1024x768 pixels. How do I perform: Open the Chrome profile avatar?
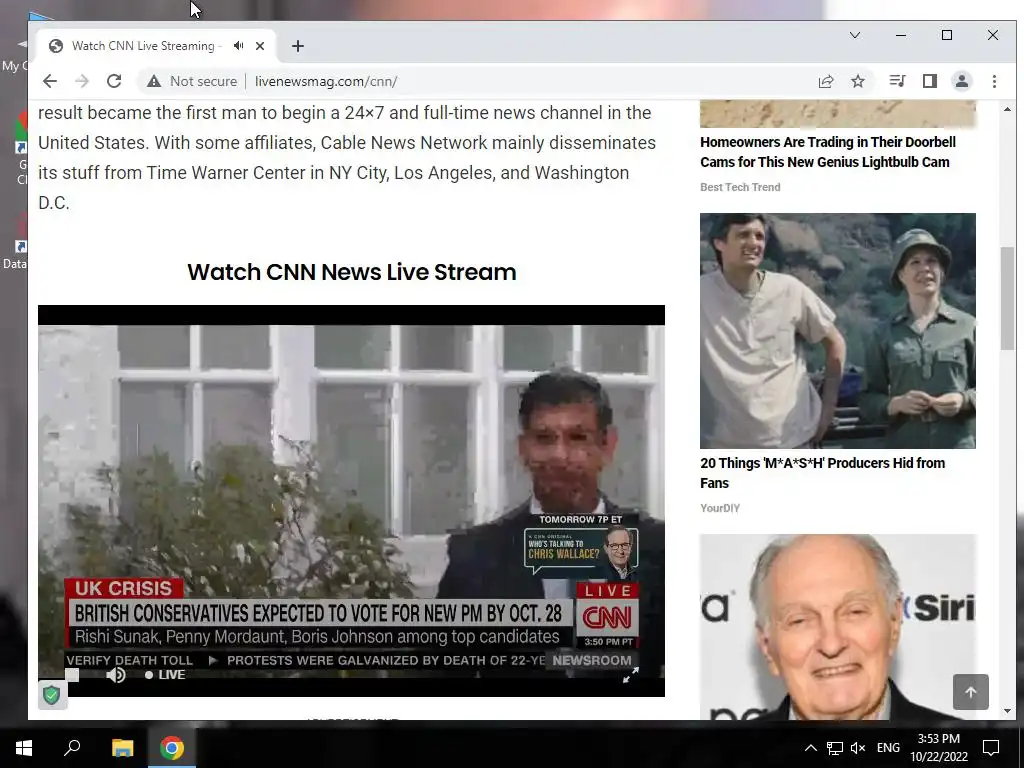point(962,81)
